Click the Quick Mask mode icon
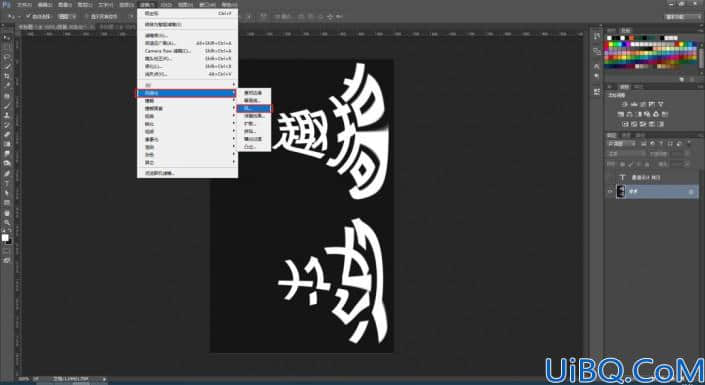Image resolution: width=705 pixels, height=385 pixels. [x=7, y=251]
